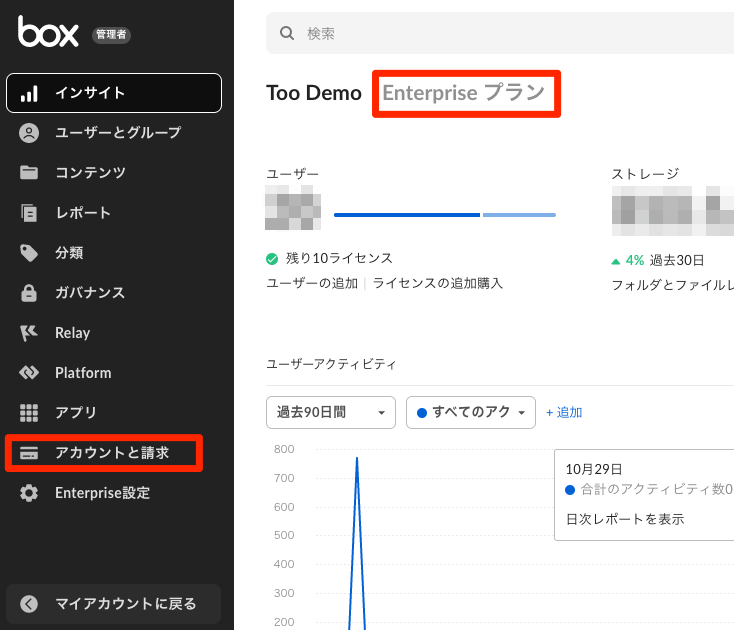Click the Enterprise プラン label

pyautogui.click(x=464, y=93)
